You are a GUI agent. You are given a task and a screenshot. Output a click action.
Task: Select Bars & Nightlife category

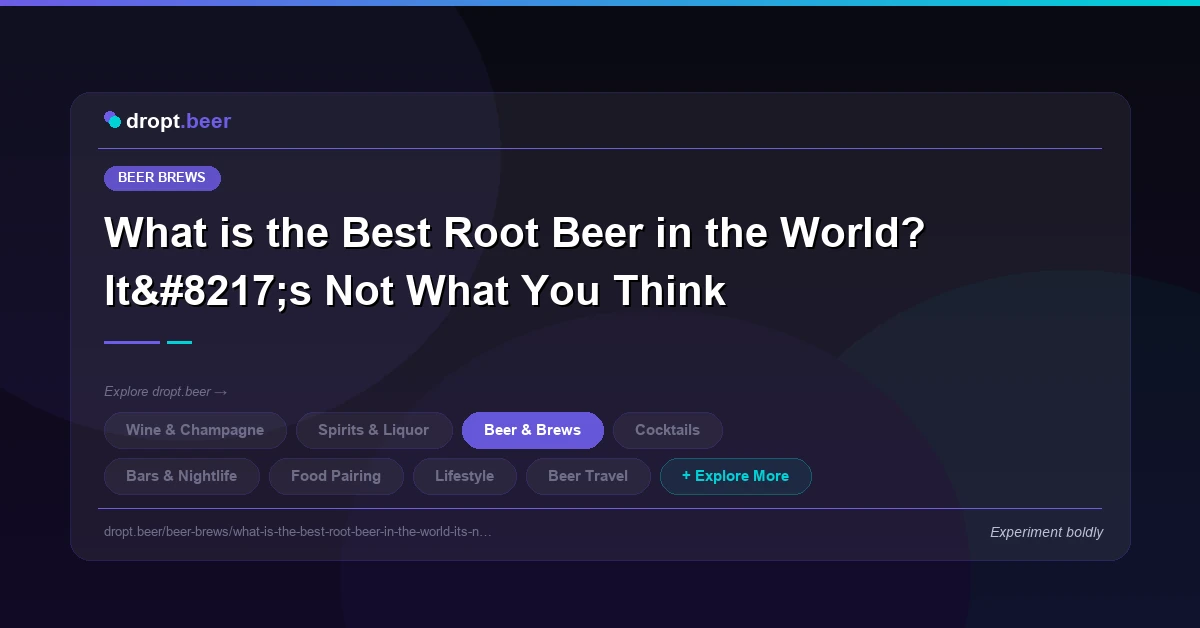[x=181, y=476]
